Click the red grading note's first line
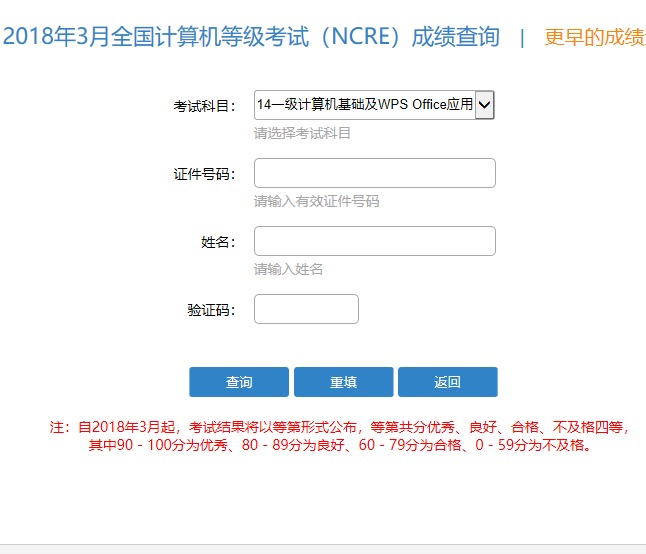The height and width of the screenshot is (554, 646). click(x=339, y=427)
